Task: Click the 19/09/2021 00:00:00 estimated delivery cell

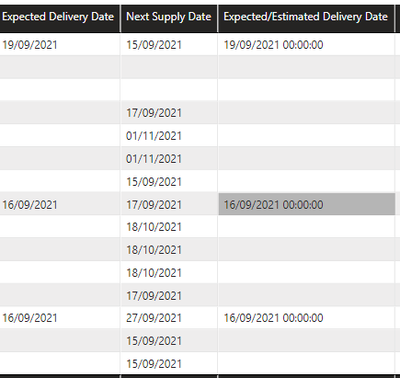Action: point(273,45)
